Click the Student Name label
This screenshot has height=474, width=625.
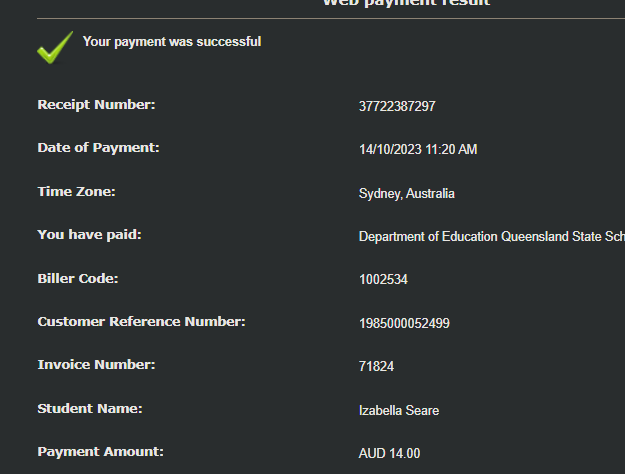tap(90, 408)
